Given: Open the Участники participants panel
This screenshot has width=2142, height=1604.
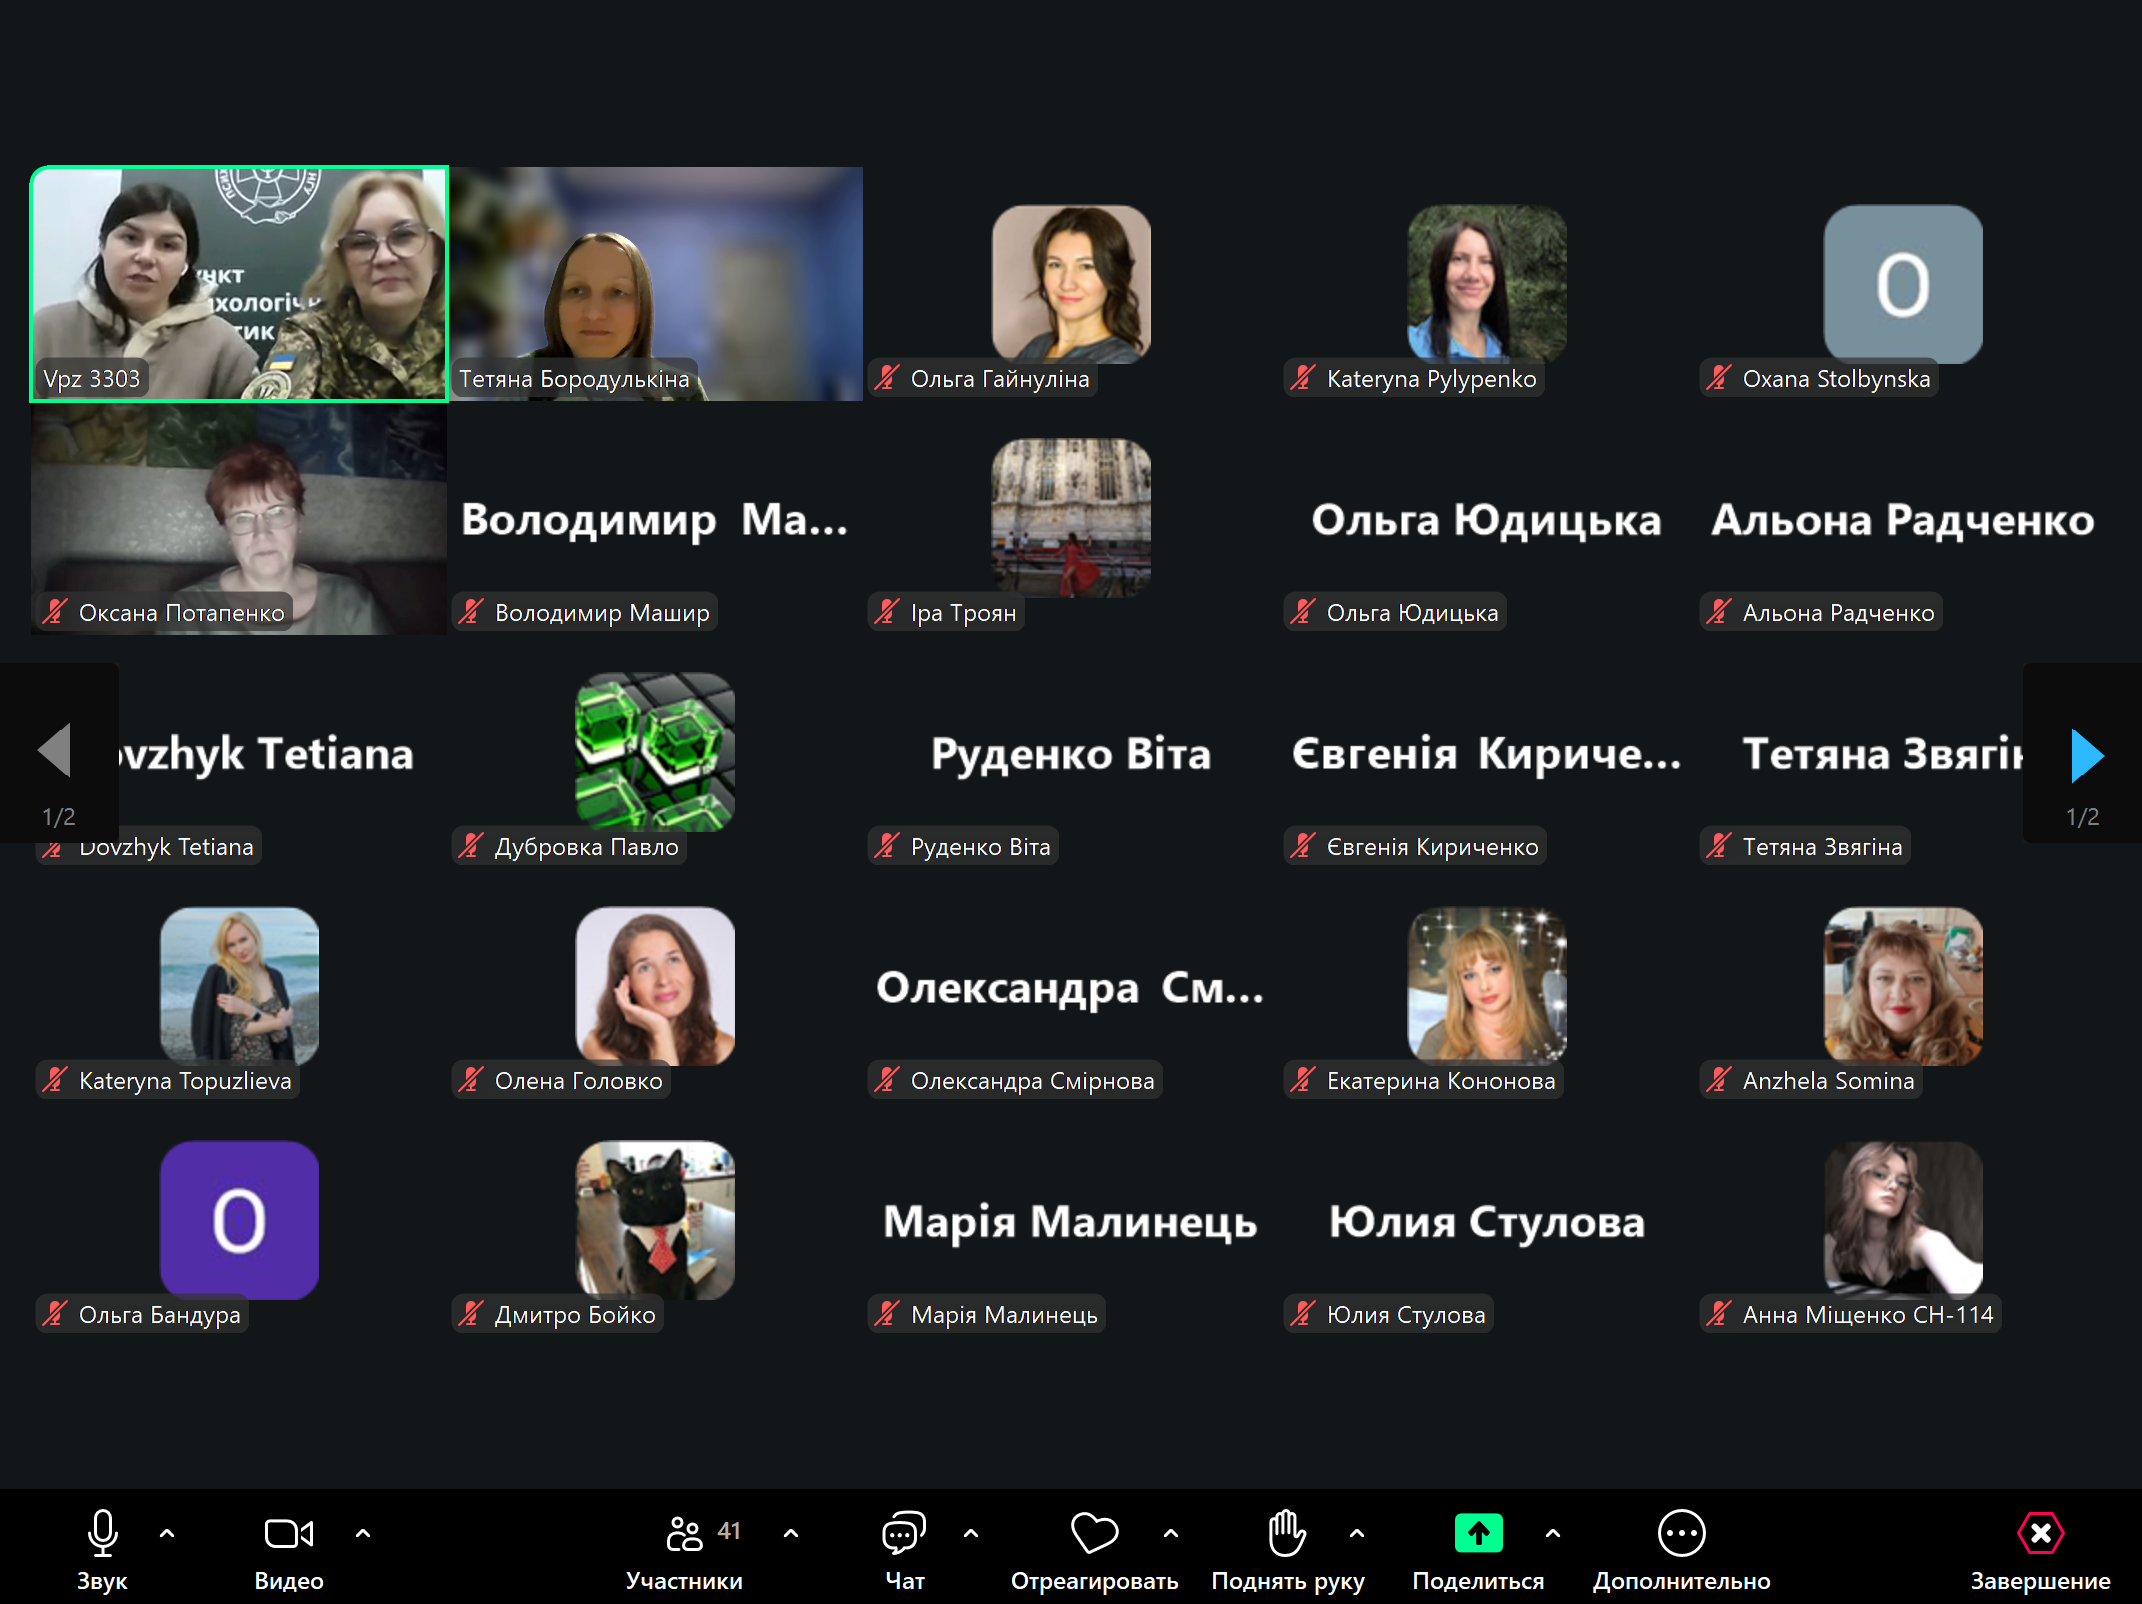Looking at the screenshot, I should (x=684, y=1532).
